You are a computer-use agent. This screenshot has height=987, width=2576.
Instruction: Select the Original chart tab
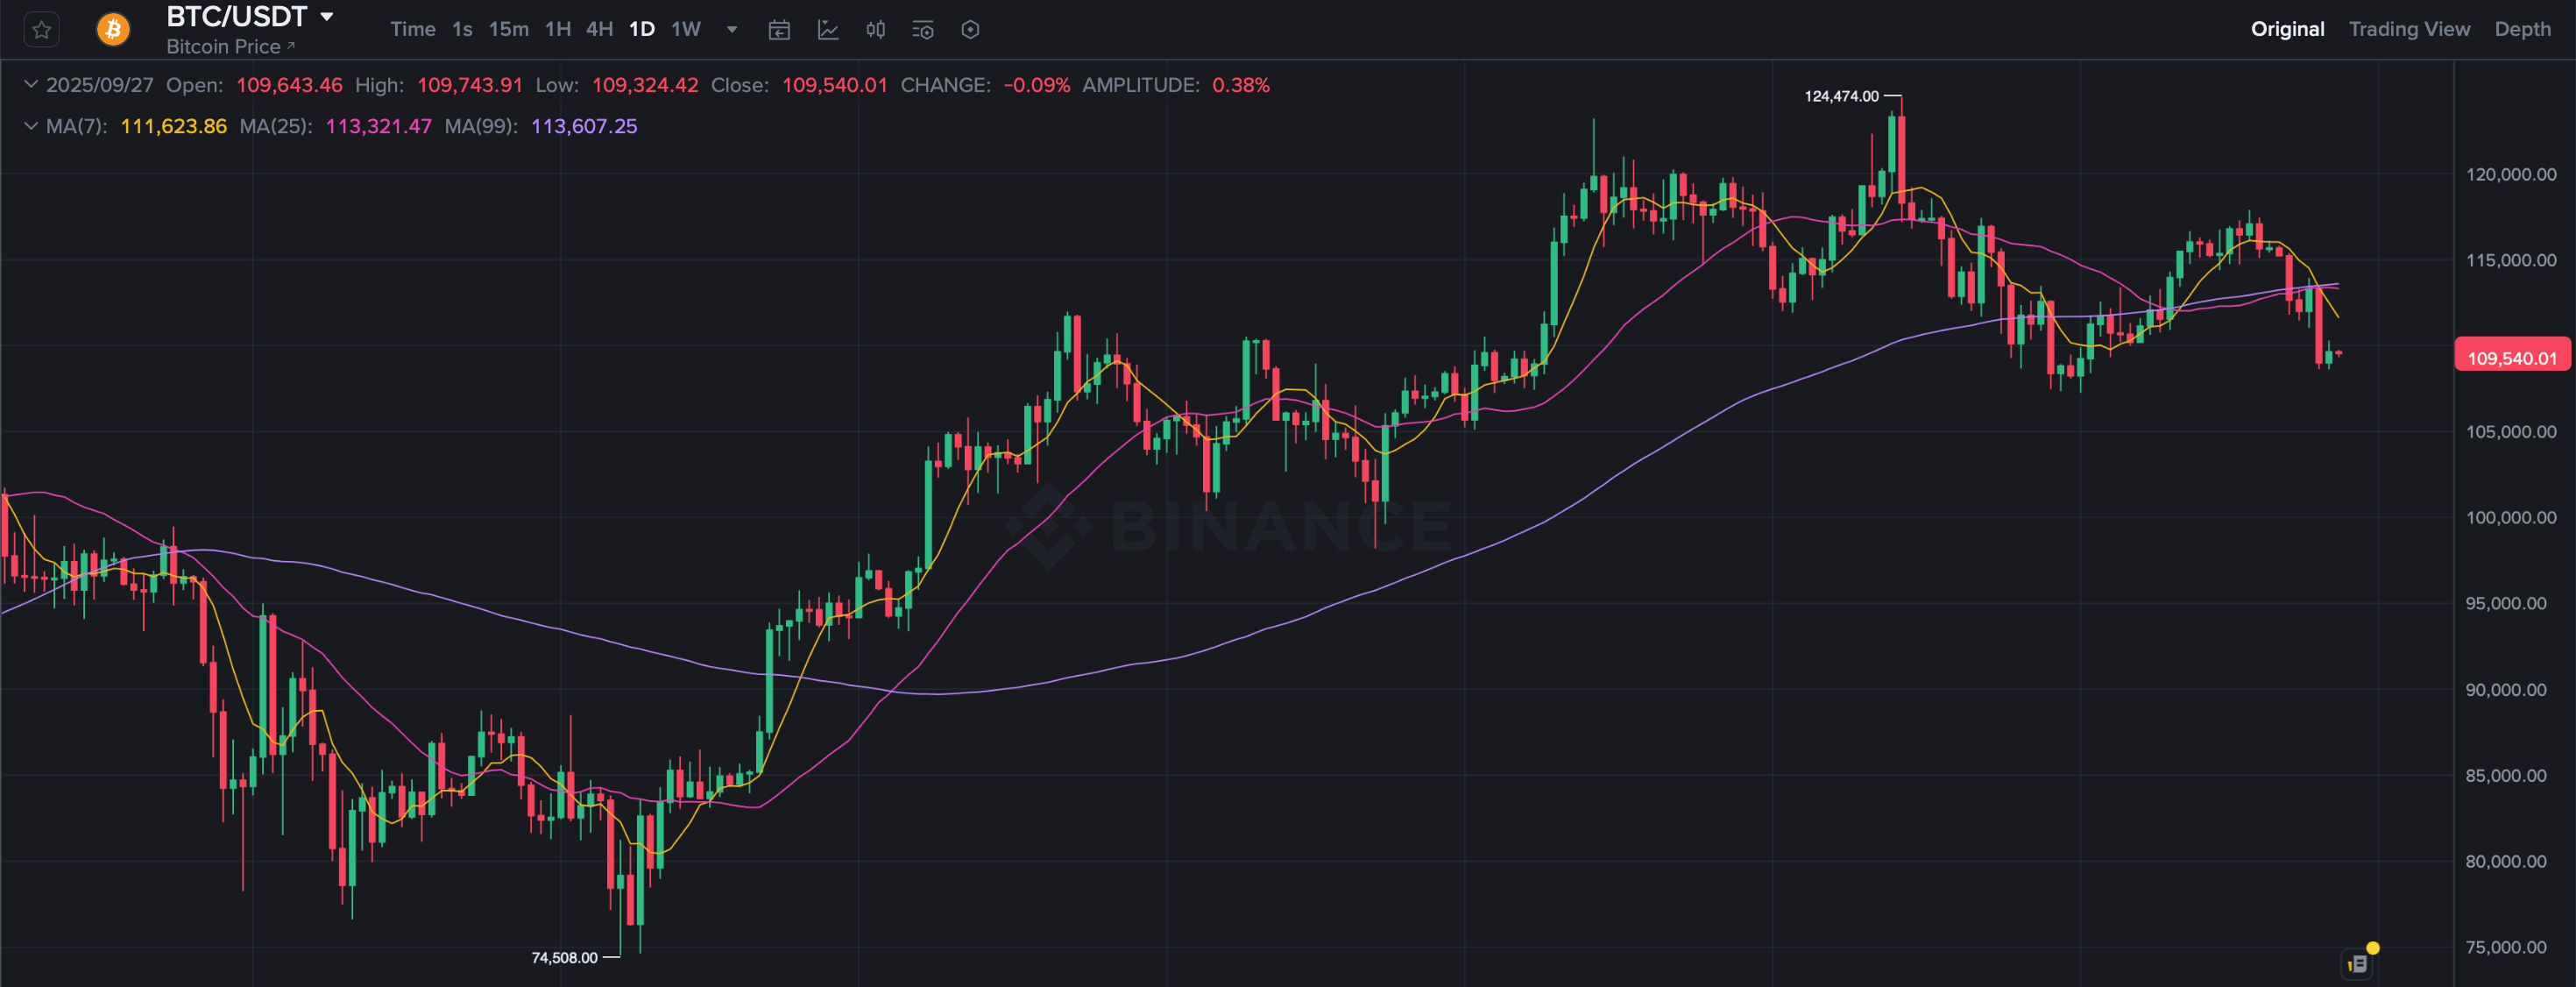tap(2287, 29)
